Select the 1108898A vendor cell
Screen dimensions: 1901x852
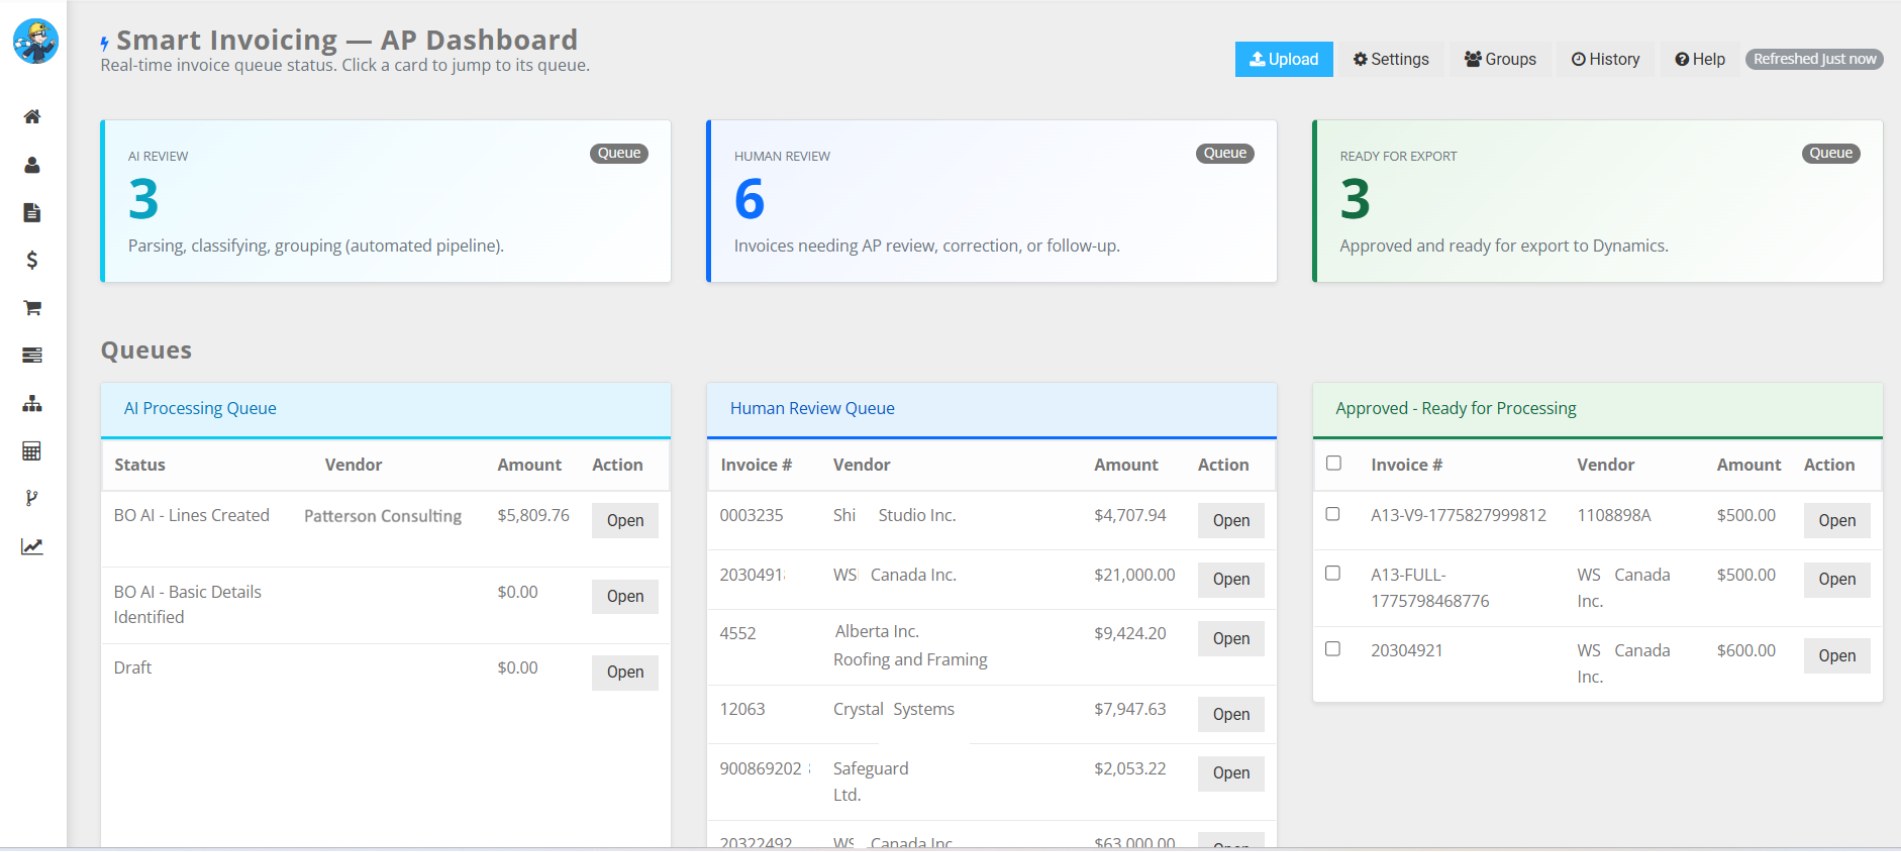(1614, 515)
